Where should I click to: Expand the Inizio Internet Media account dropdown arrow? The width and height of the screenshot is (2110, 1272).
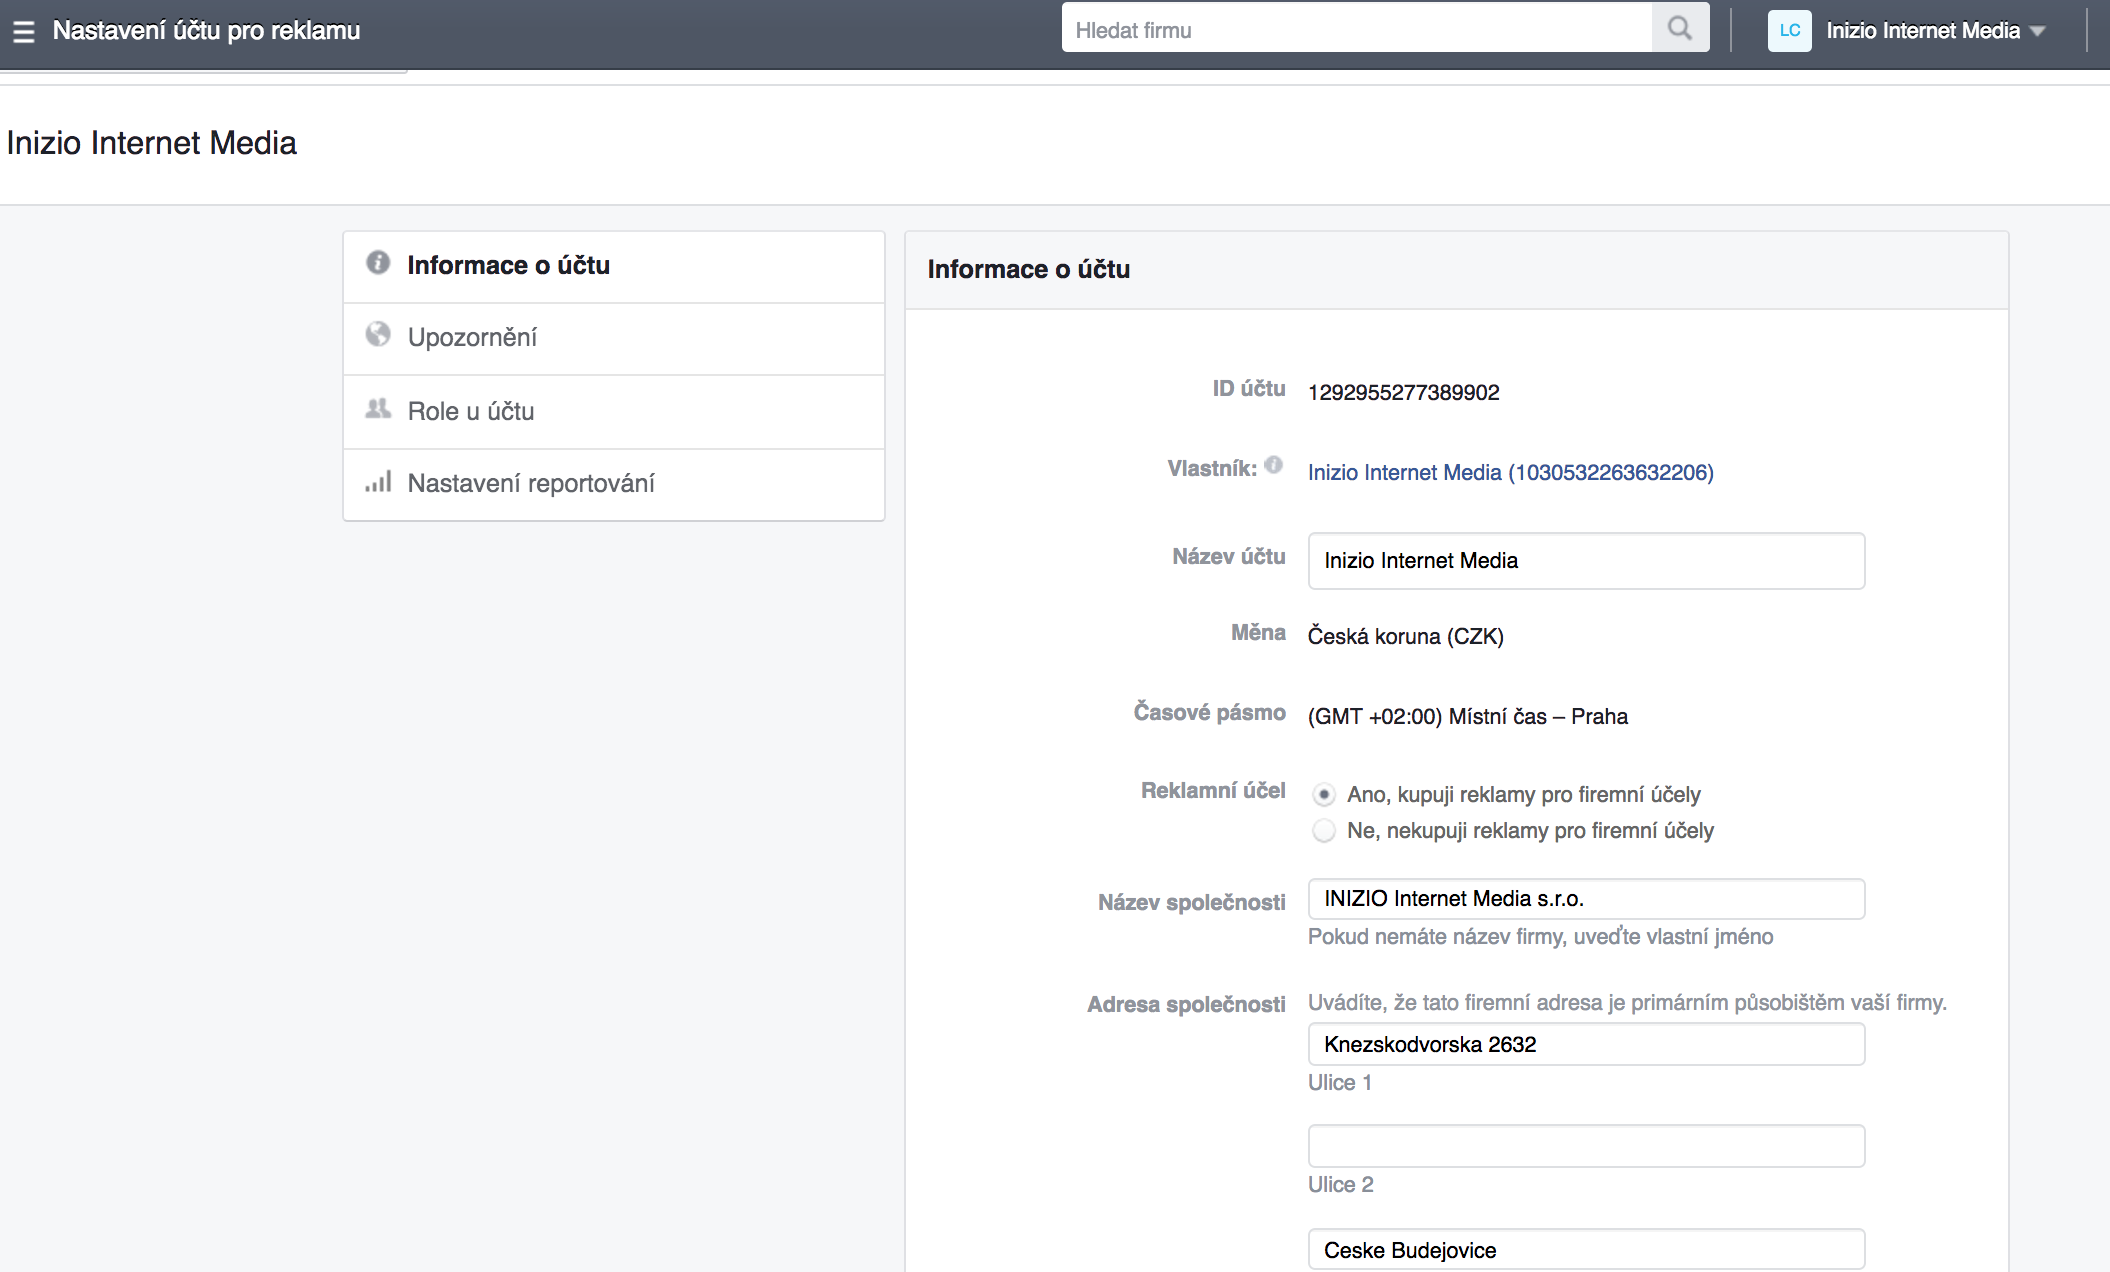[x=2037, y=32]
